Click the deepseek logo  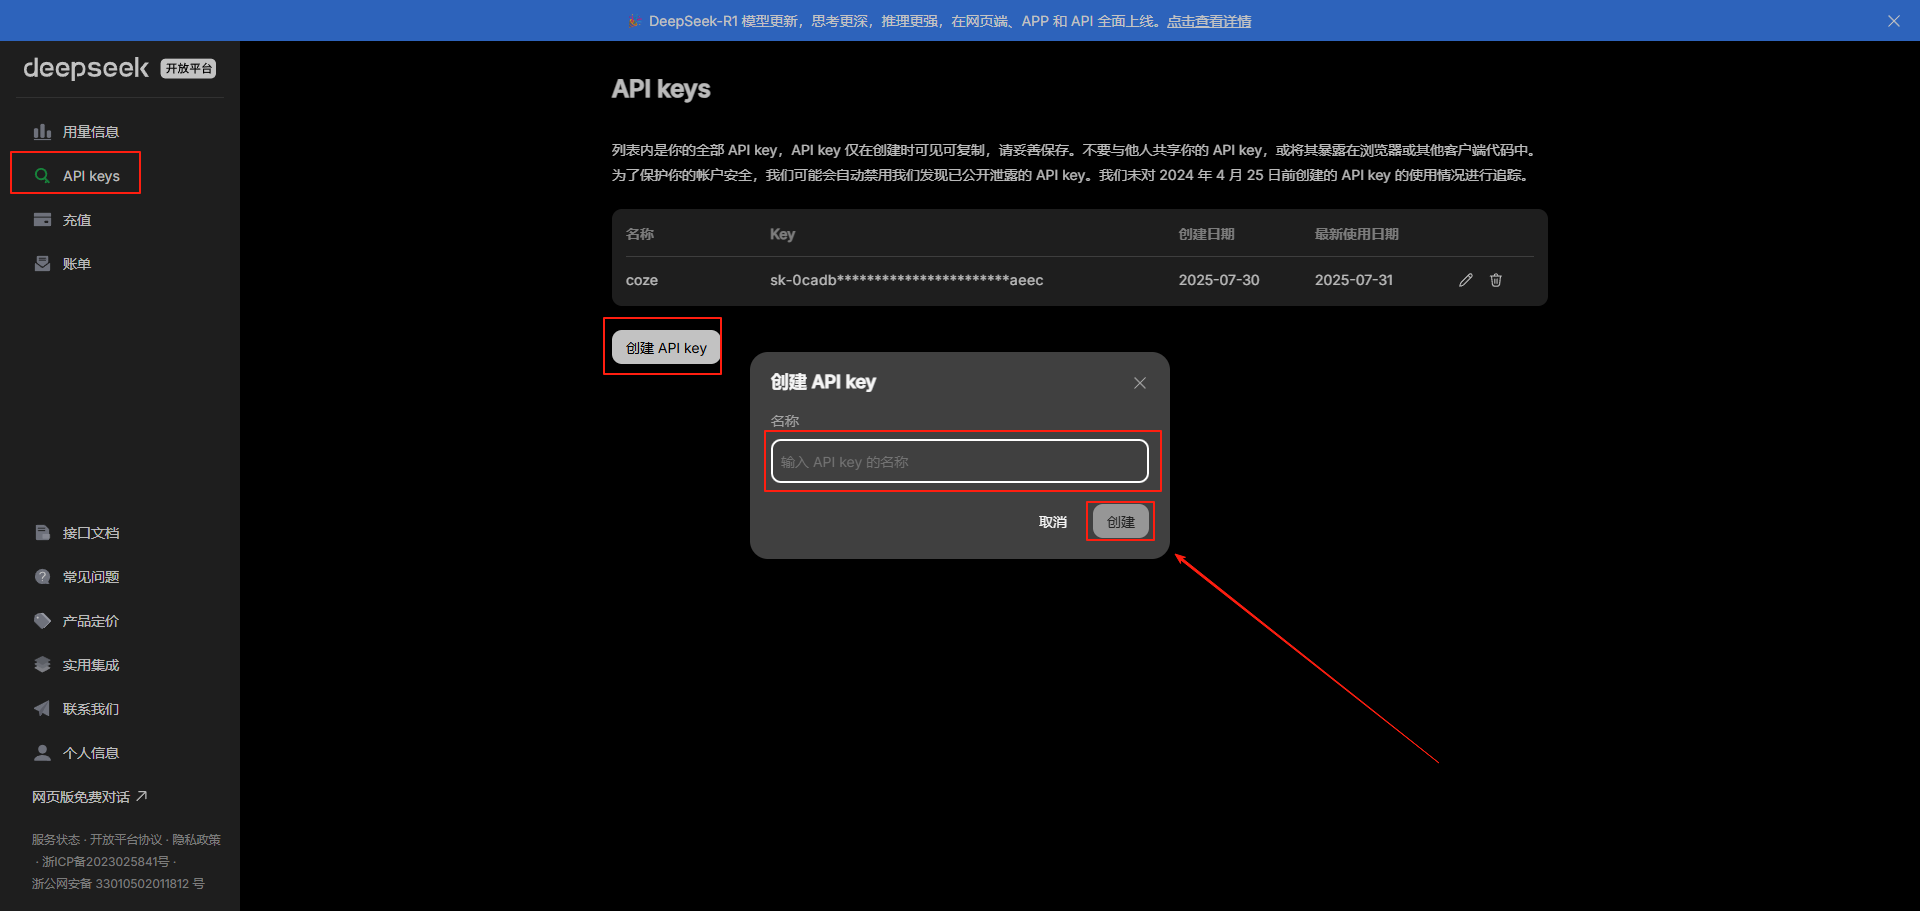[x=86, y=68]
